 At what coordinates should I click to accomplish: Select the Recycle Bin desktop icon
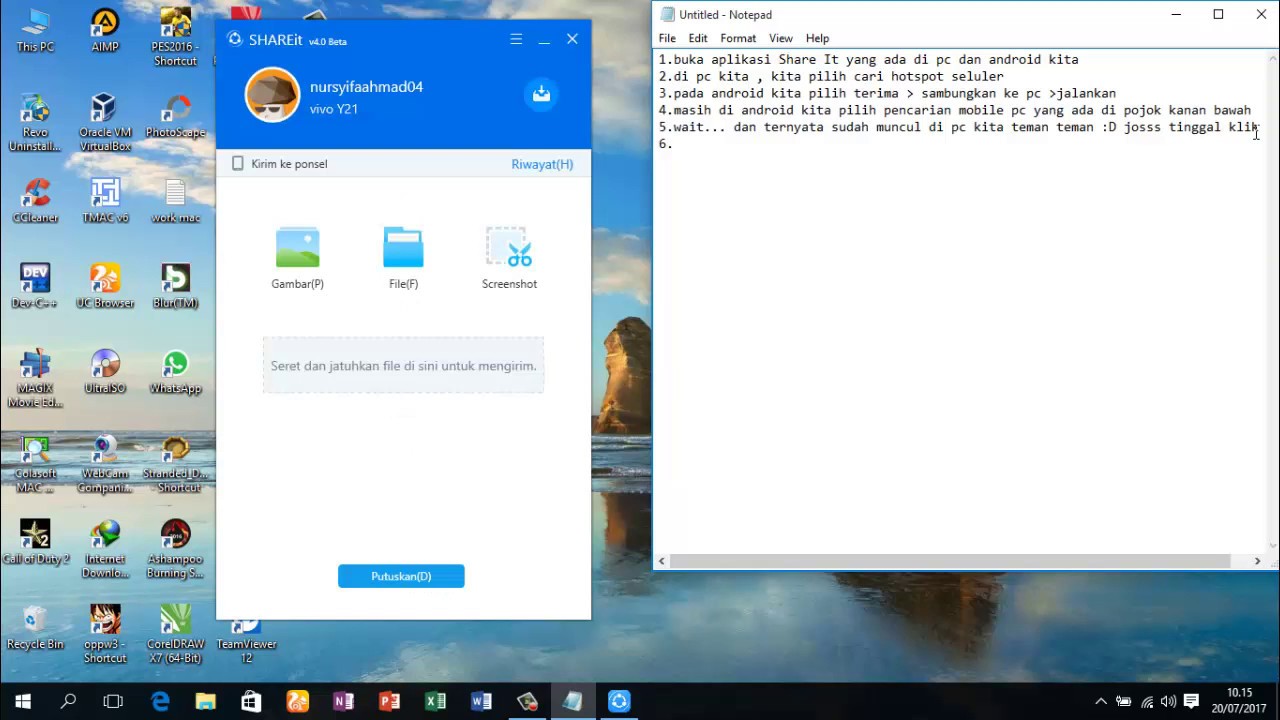pyautogui.click(x=35, y=627)
